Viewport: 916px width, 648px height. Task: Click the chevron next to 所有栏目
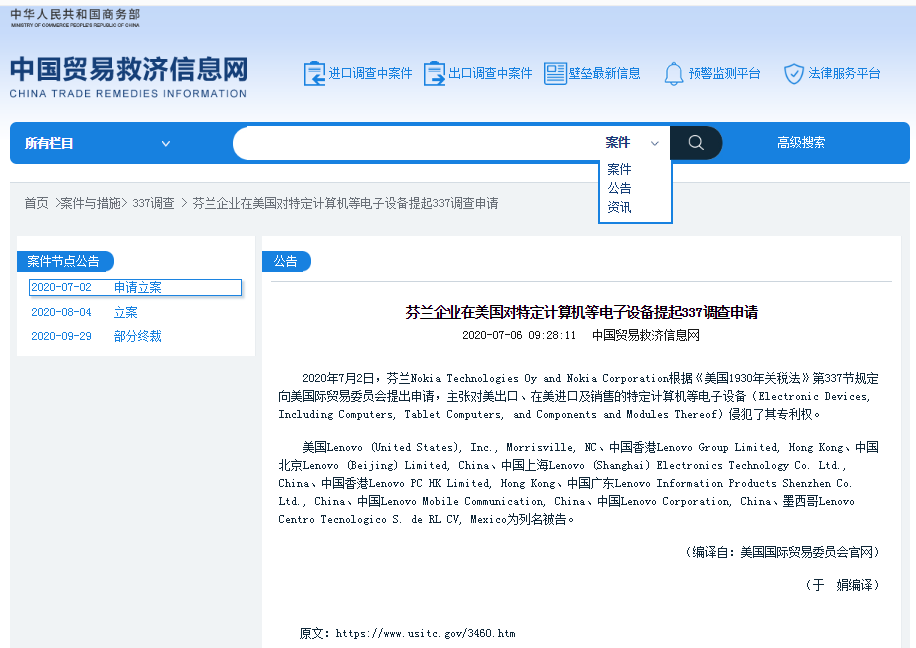click(x=166, y=144)
